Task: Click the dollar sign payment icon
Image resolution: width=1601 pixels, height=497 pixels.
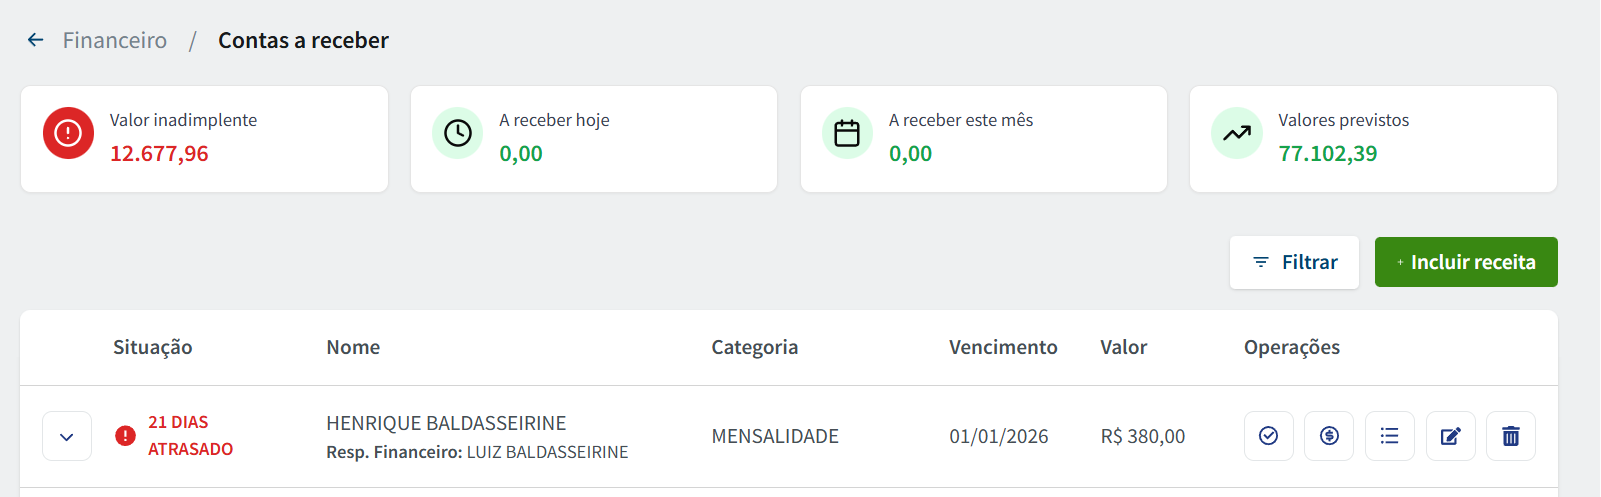Action: 1329,436
